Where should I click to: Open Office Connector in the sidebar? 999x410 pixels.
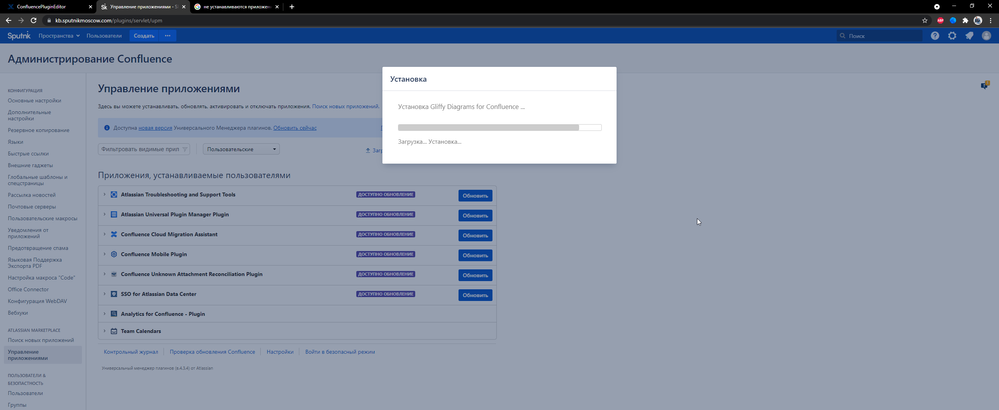pos(28,289)
